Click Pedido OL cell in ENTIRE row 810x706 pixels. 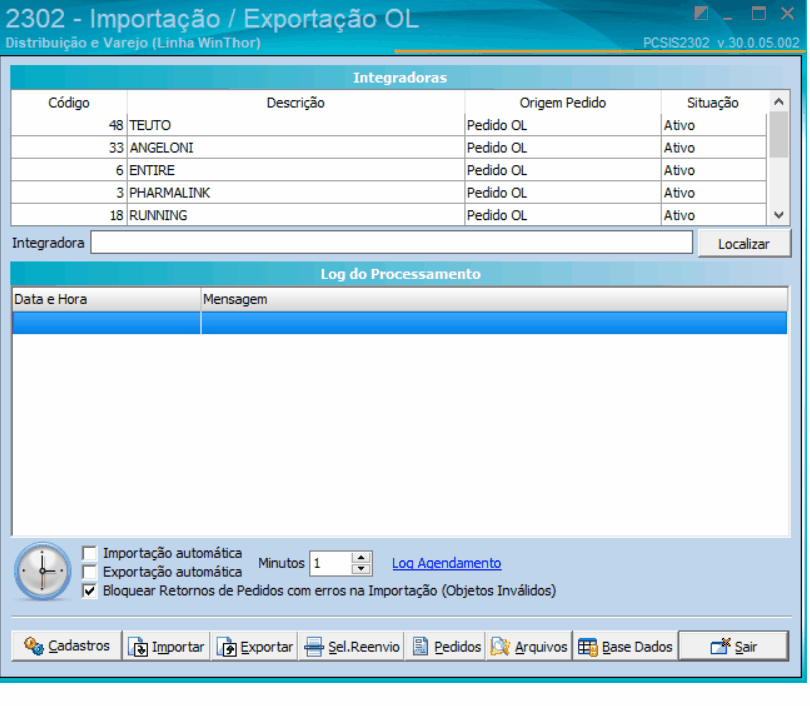pos(563,170)
